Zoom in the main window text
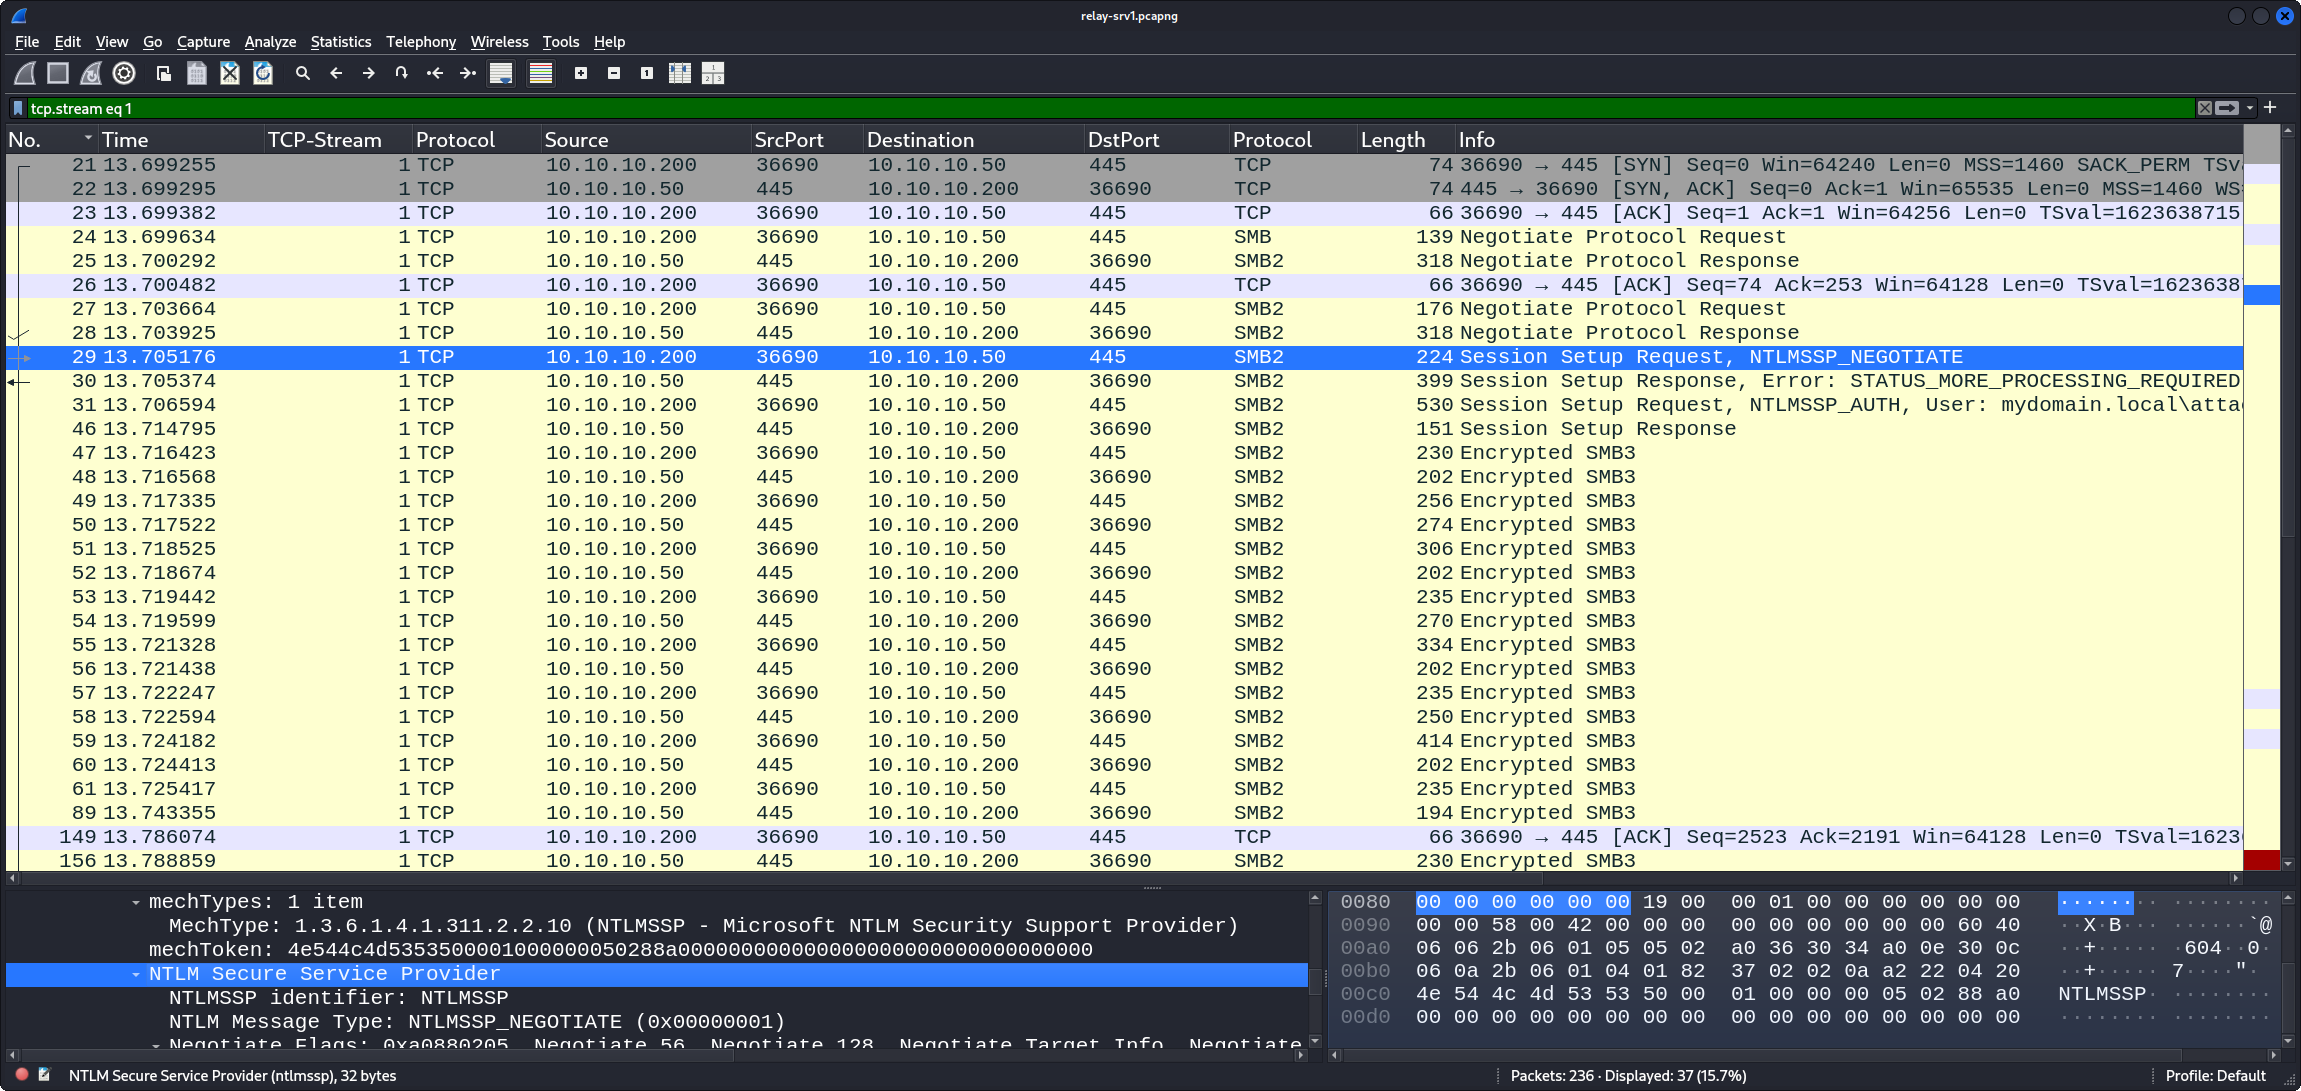Screen dimensions: 2301x1091 click(581, 73)
